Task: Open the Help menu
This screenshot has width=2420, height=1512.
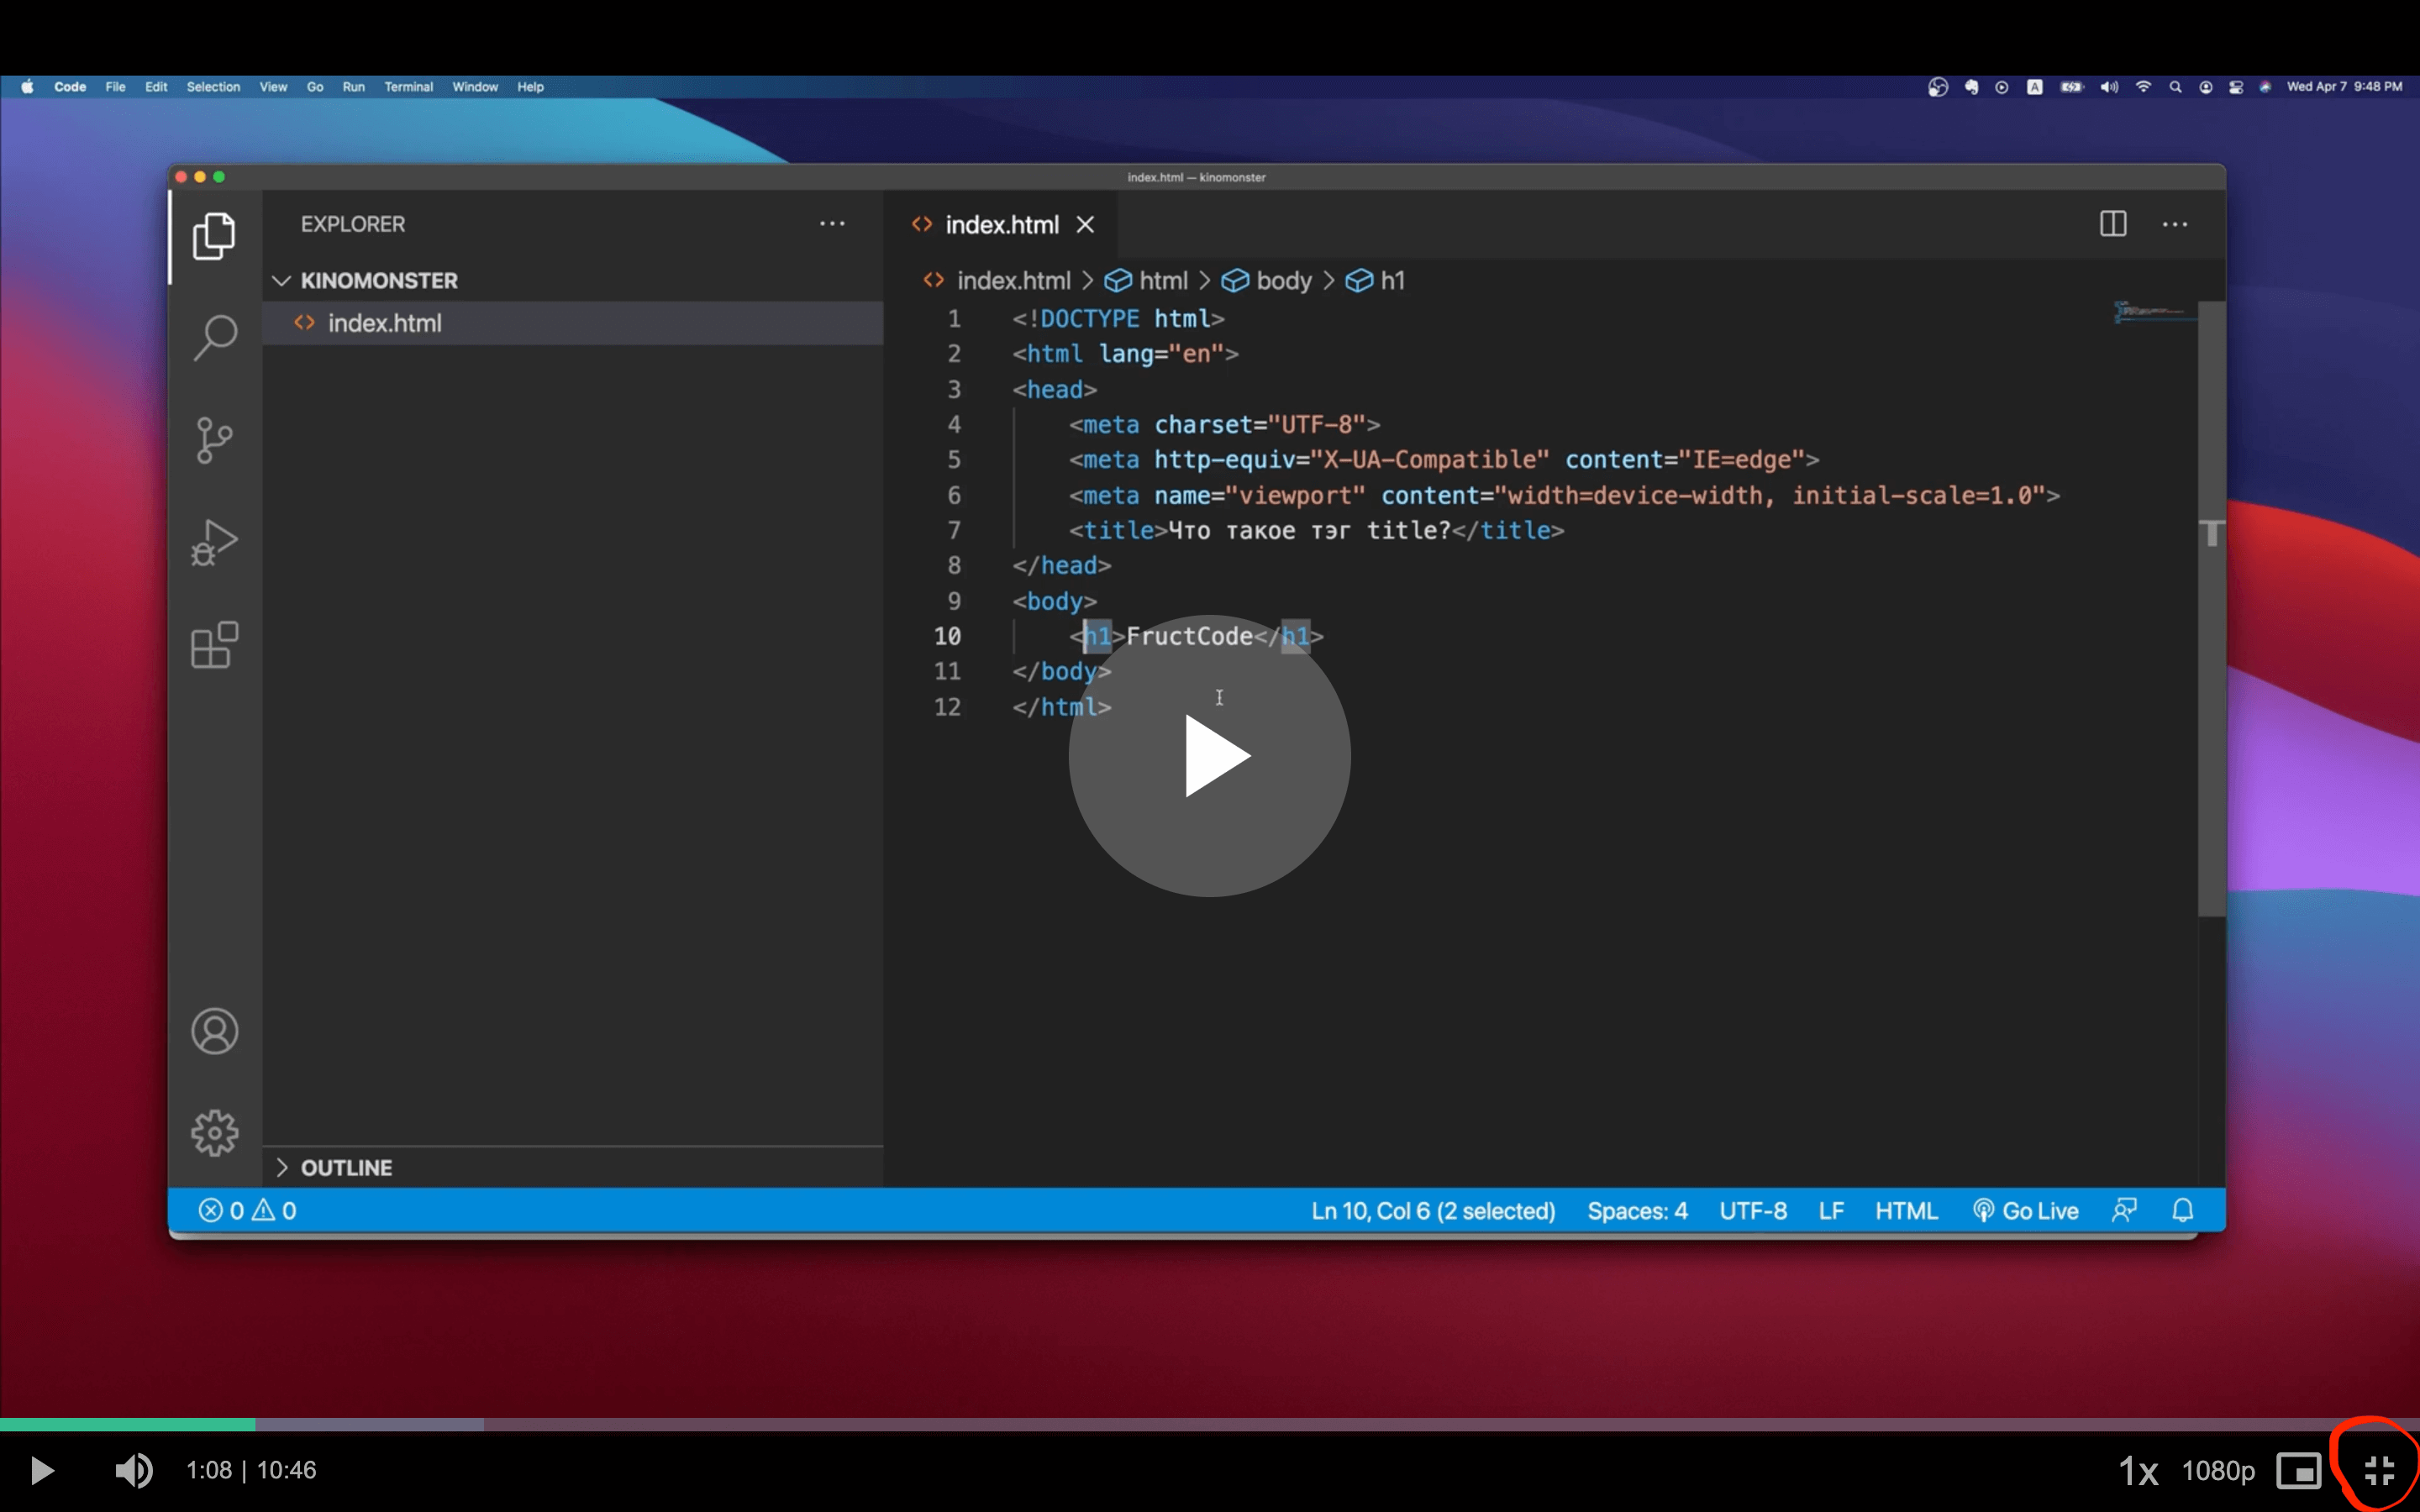Action: pos(531,87)
